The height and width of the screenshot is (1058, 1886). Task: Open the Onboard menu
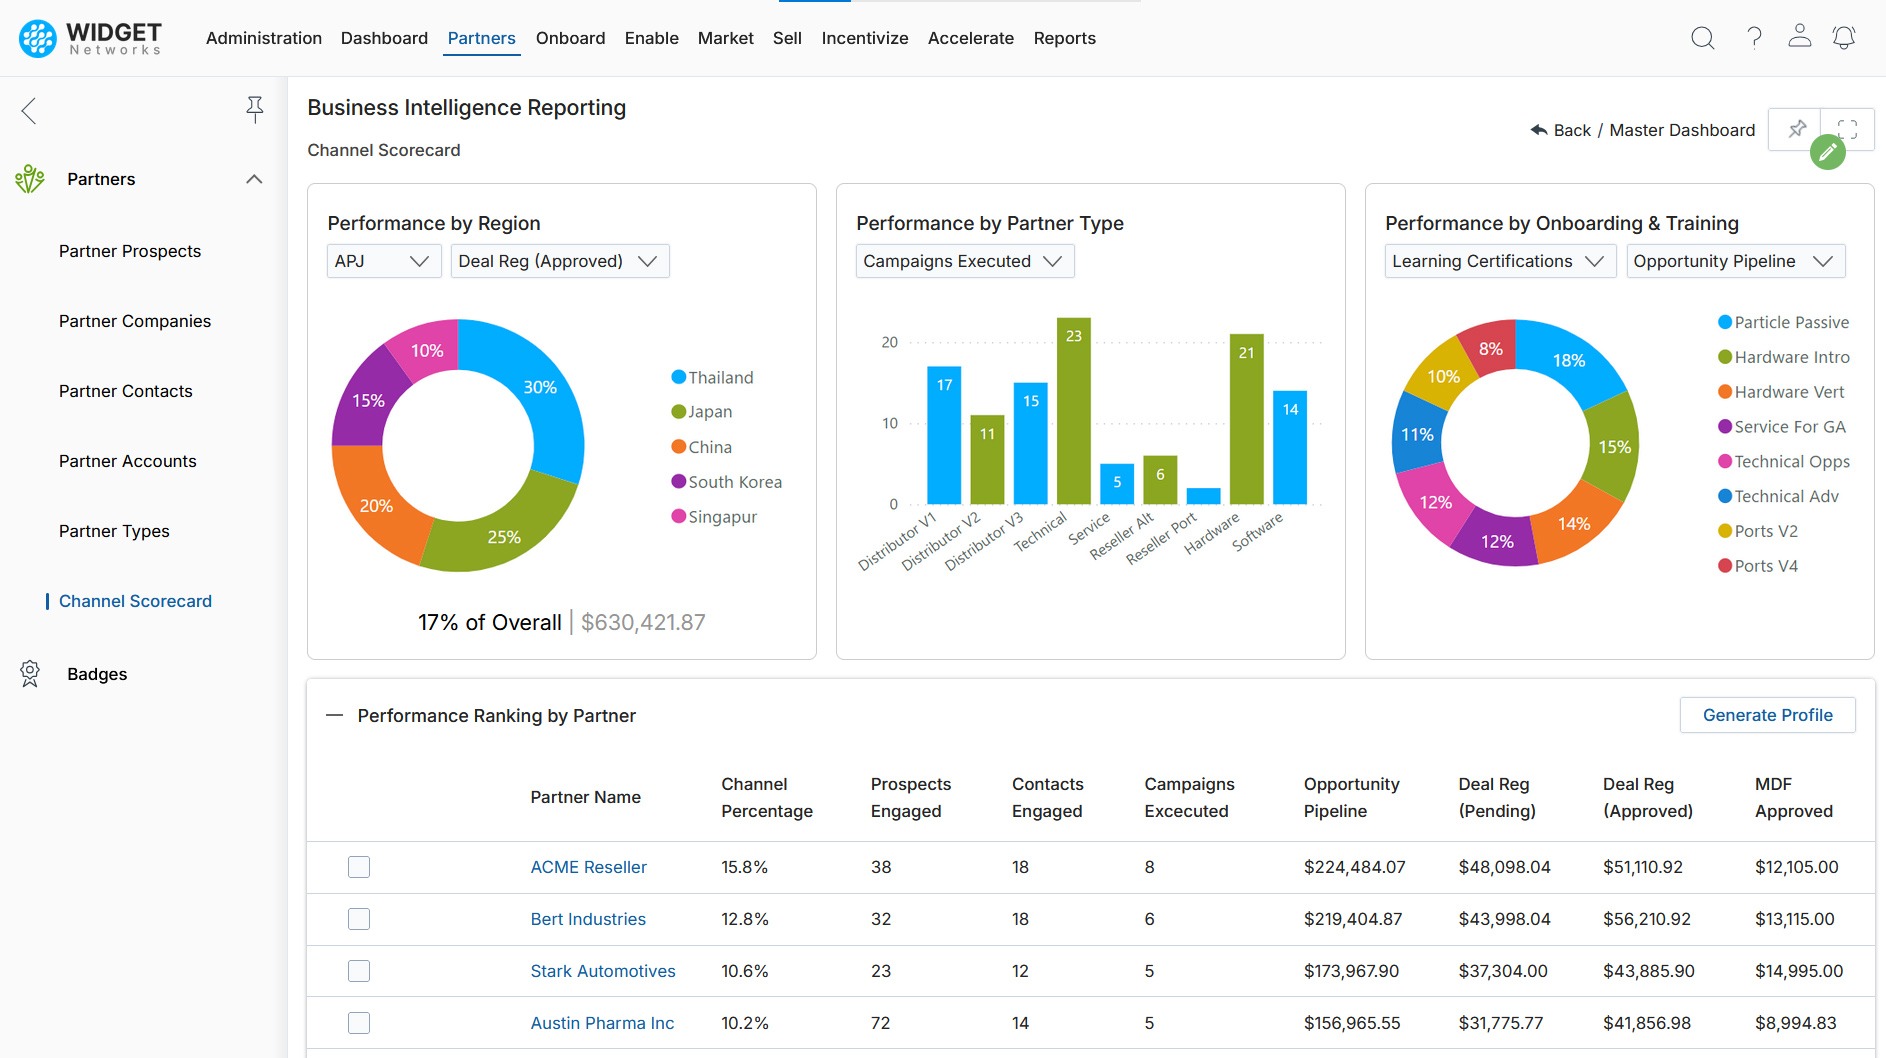[x=570, y=38]
